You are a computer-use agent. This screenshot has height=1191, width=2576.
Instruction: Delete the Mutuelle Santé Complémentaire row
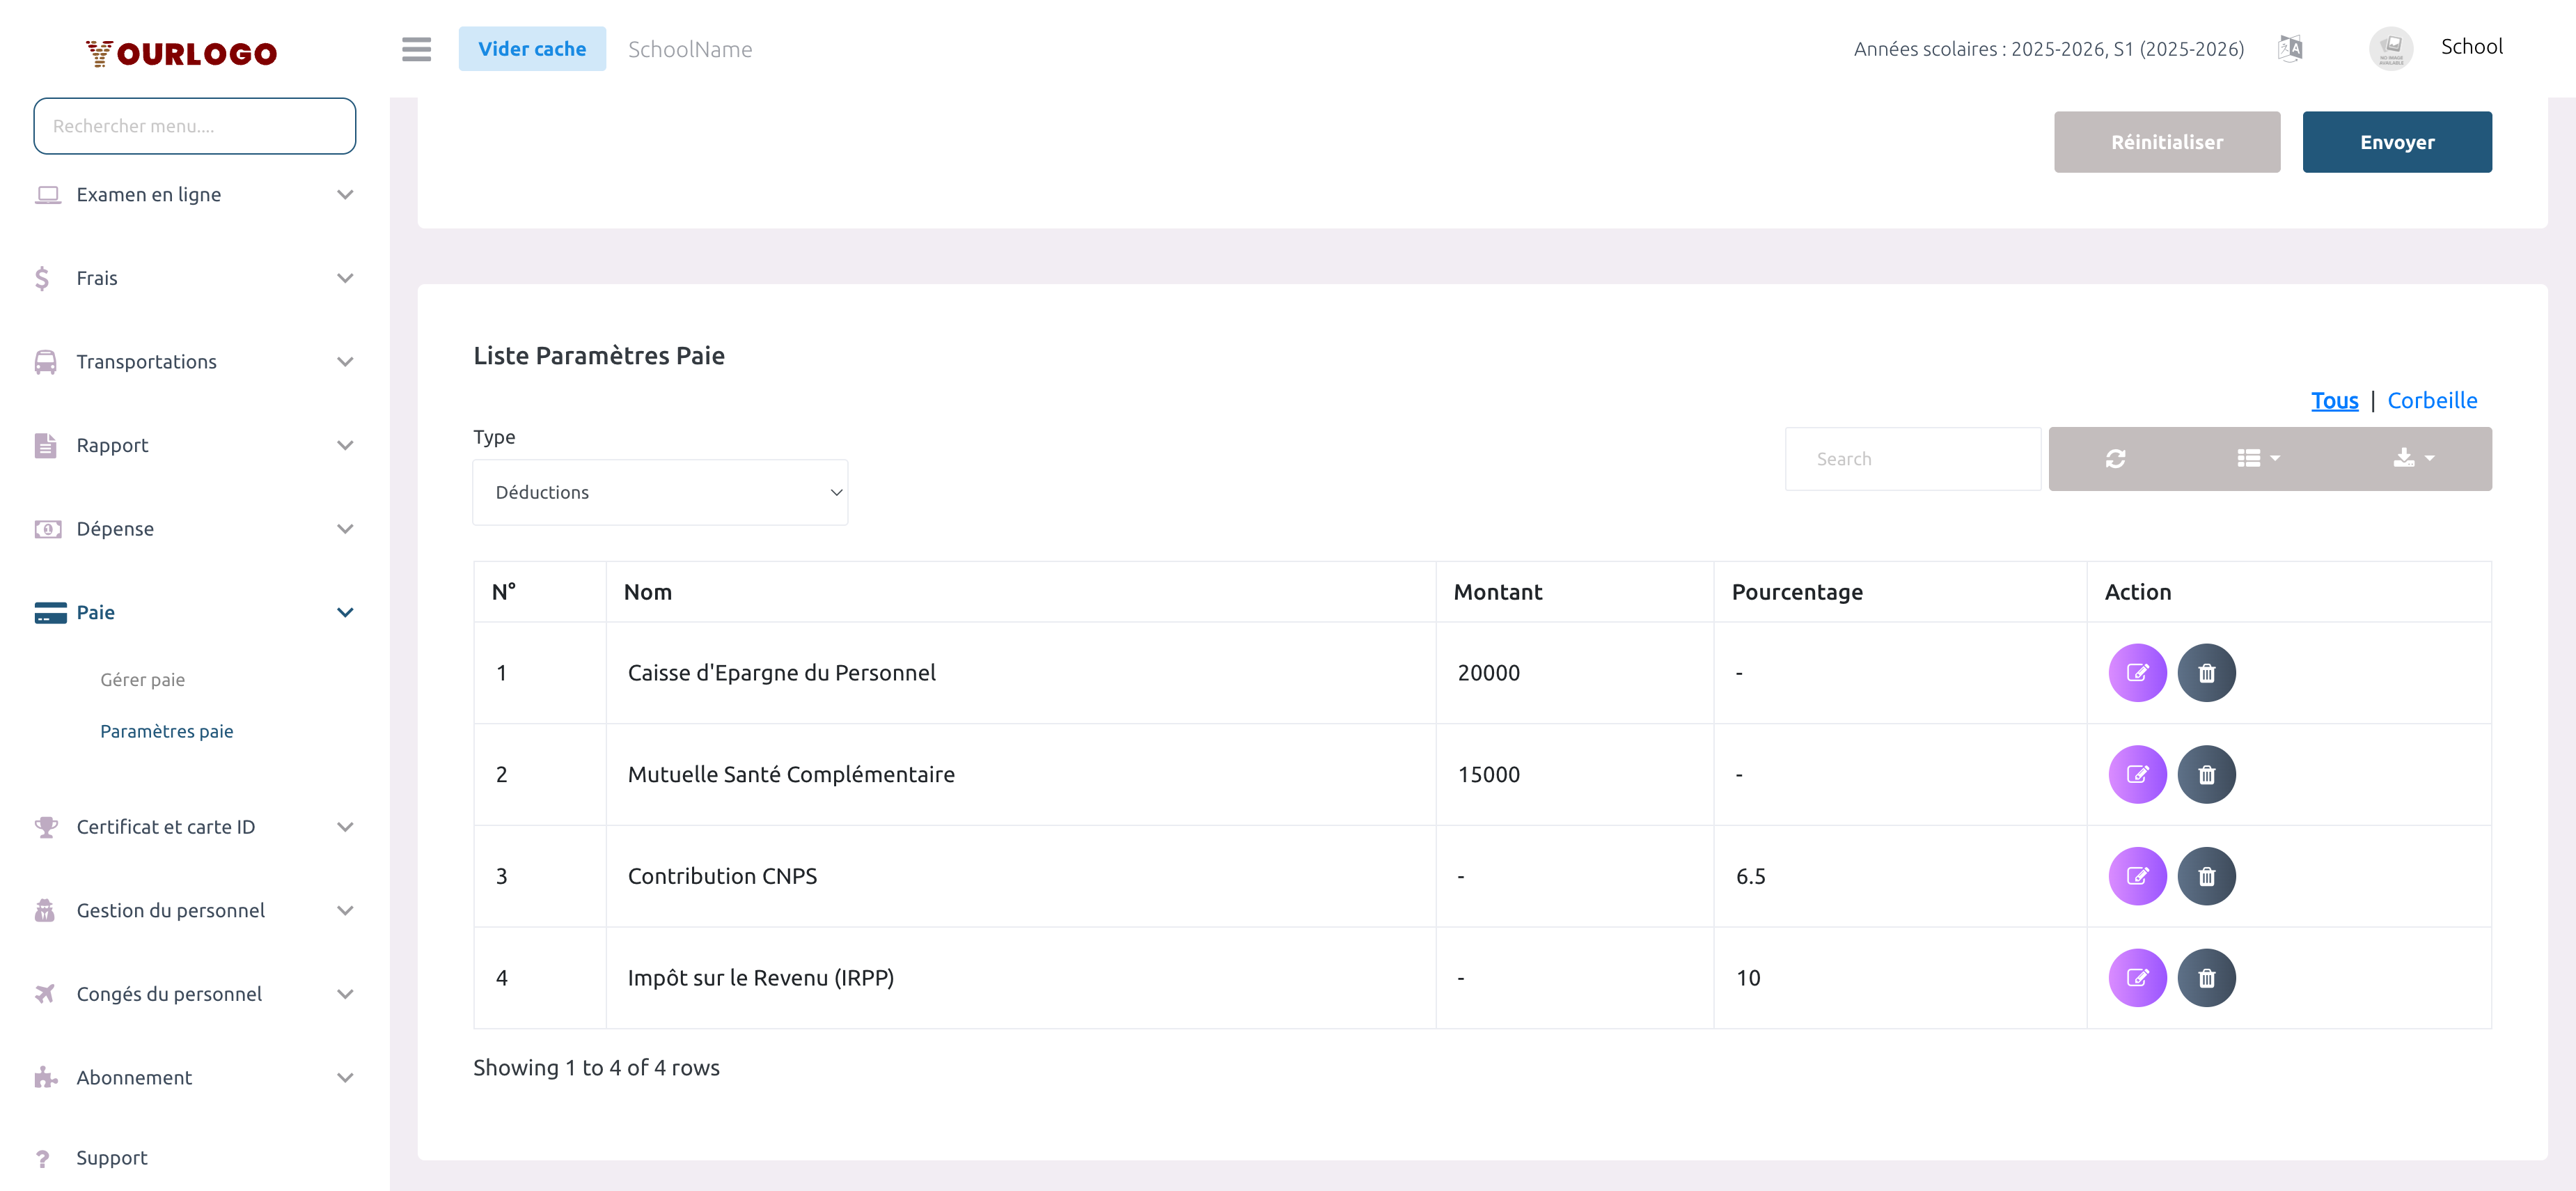point(2206,775)
